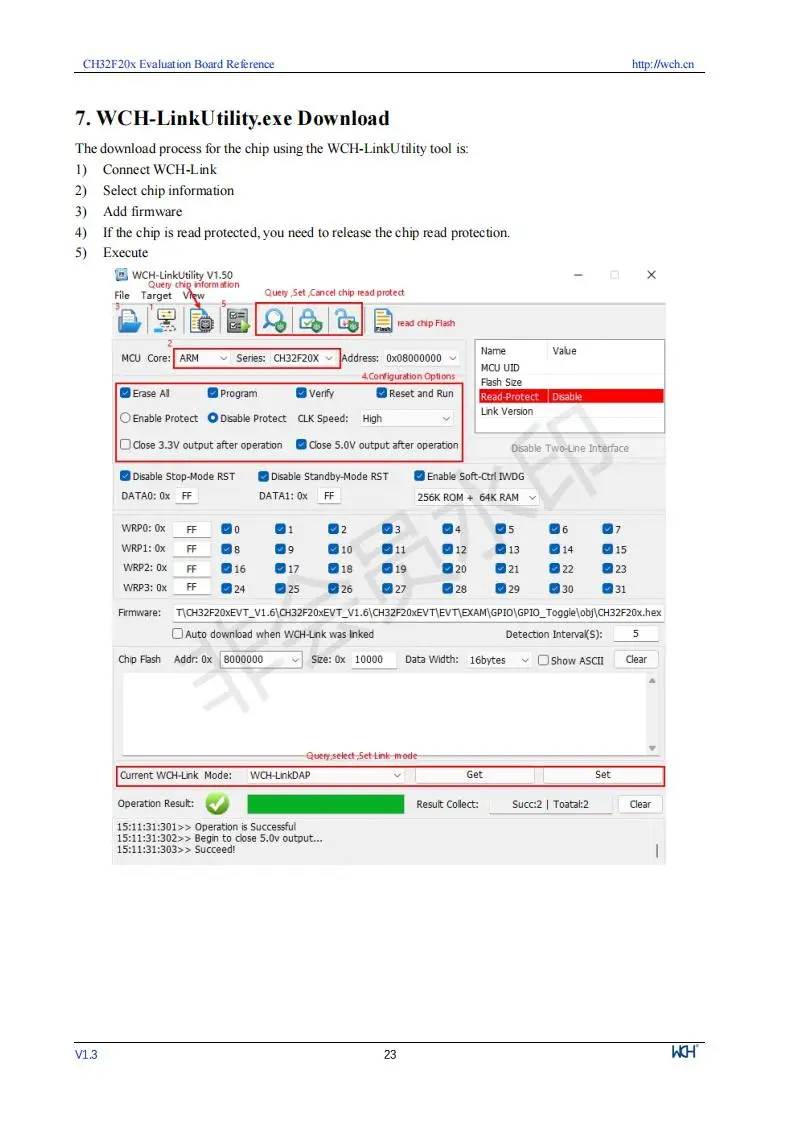Click the Size 10000 input field
793x1123 pixels.
(373, 660)
